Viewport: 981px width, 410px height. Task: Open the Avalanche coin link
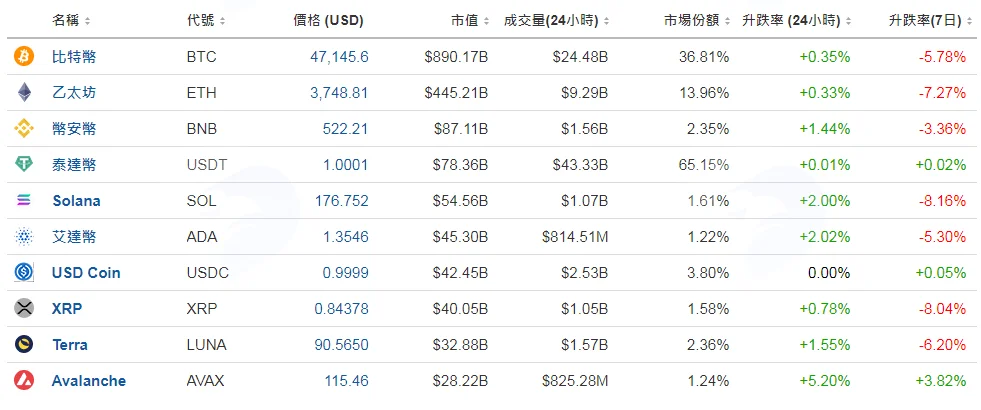click(89, 381)
